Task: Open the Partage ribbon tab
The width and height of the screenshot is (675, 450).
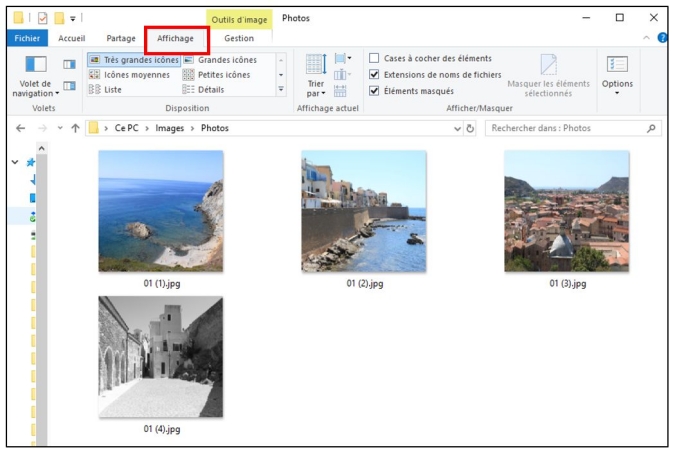Action: click(120, 38)
